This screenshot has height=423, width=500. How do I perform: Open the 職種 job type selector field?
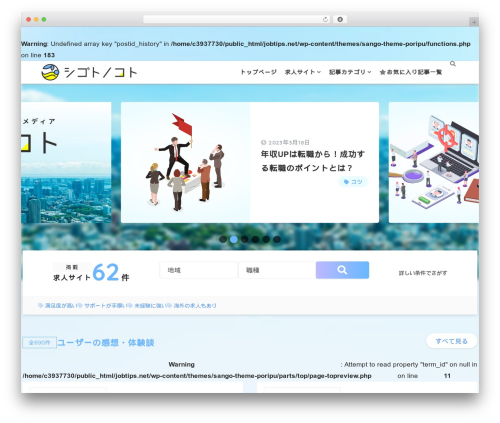click(x=277, y=270)
